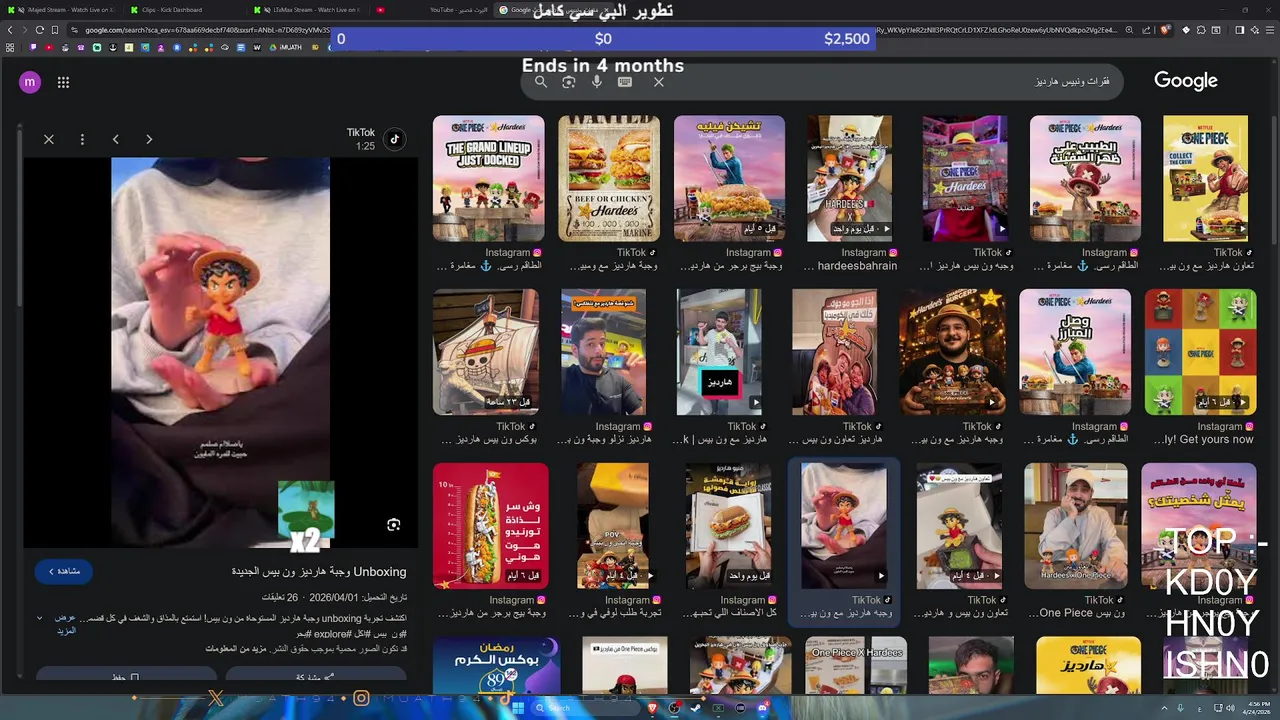Image resolution: width=1280 pixels, height=720 pixels.
Task: Open iMUATH bookmark in bookmarks bar
Action: [x=285, y=47]
